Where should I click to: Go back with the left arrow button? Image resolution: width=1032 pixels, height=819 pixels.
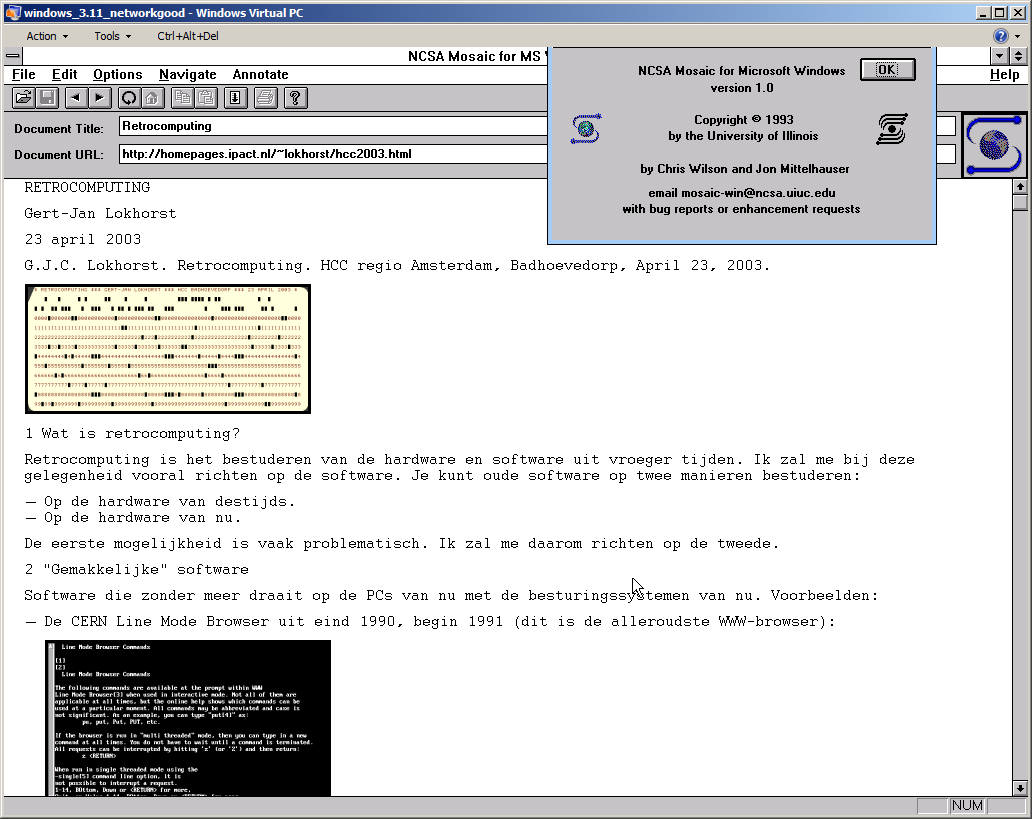tap(76, 98)
